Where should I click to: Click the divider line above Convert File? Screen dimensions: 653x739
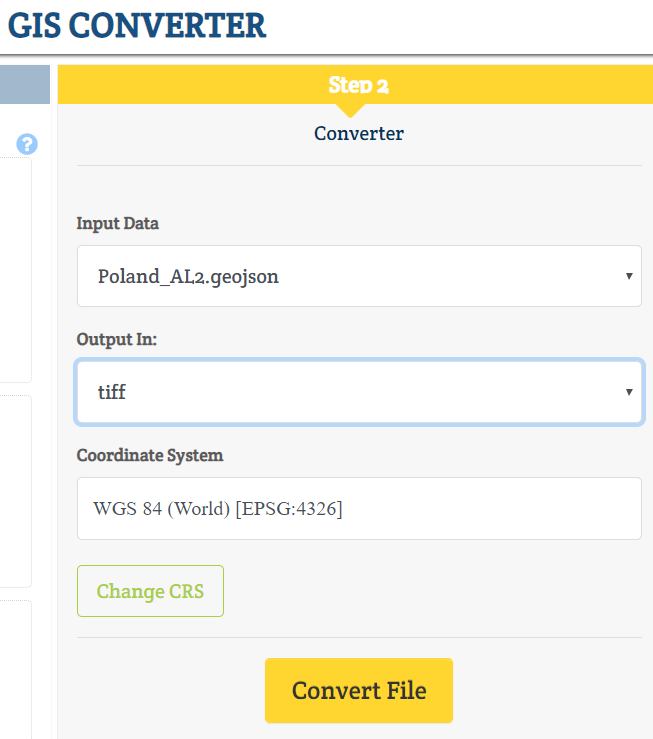359,637
